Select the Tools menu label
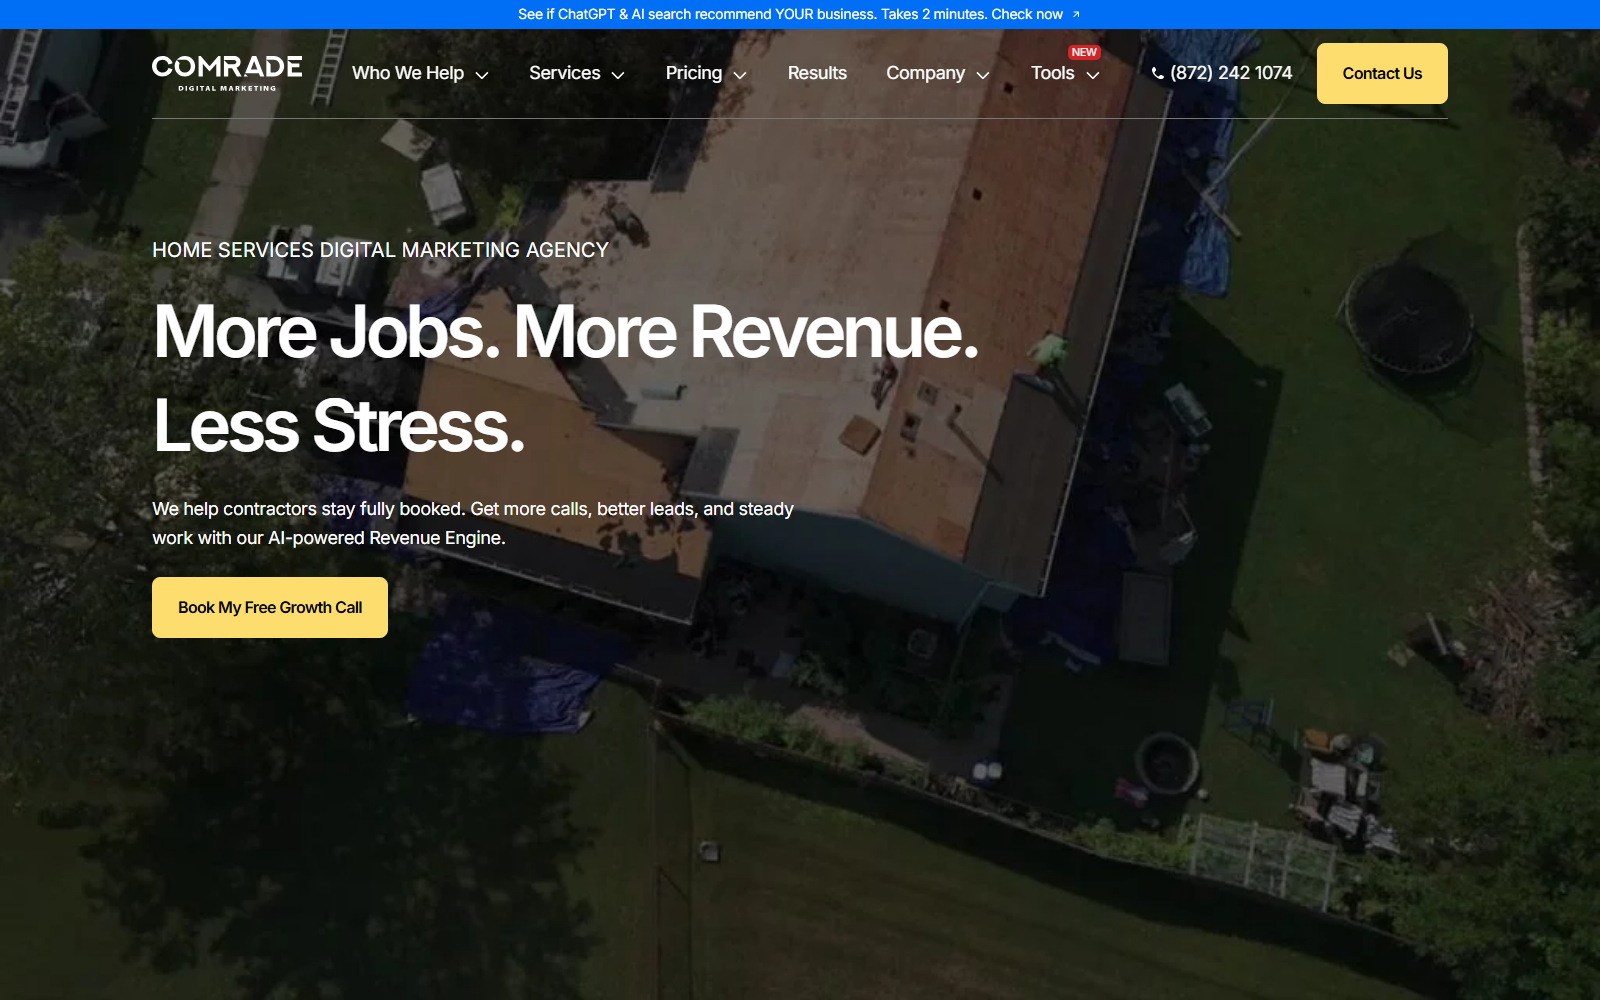Viewport: 1600px width, 1000px height. point(1053,73)
